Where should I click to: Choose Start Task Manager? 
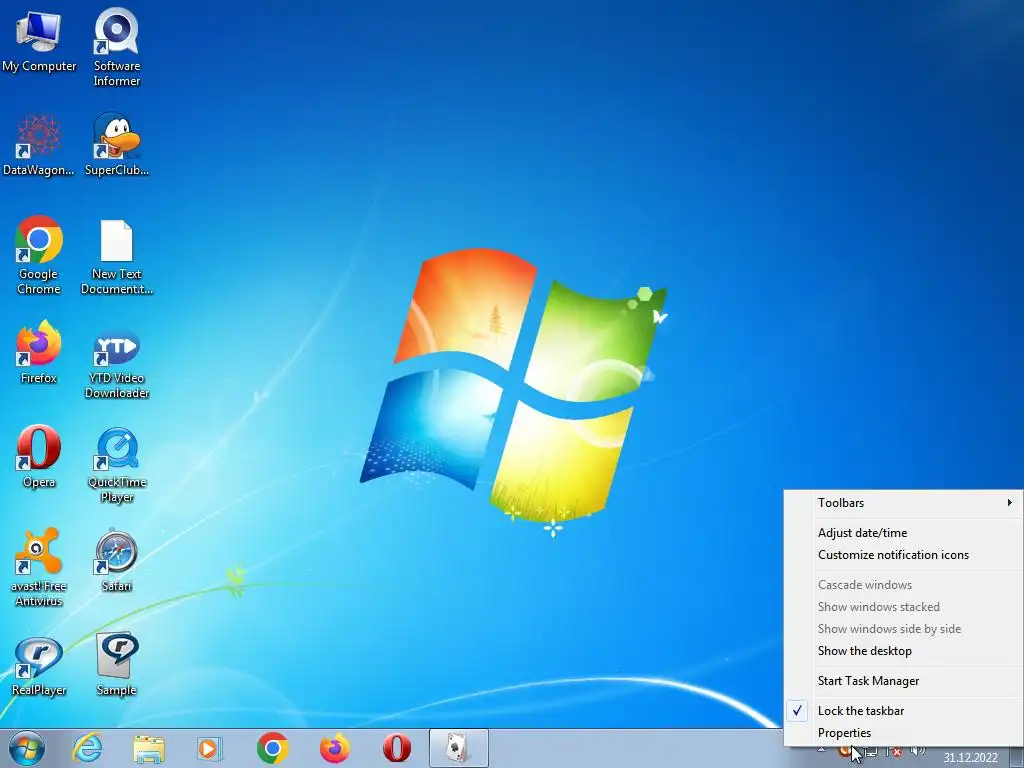tap(903, 681)
